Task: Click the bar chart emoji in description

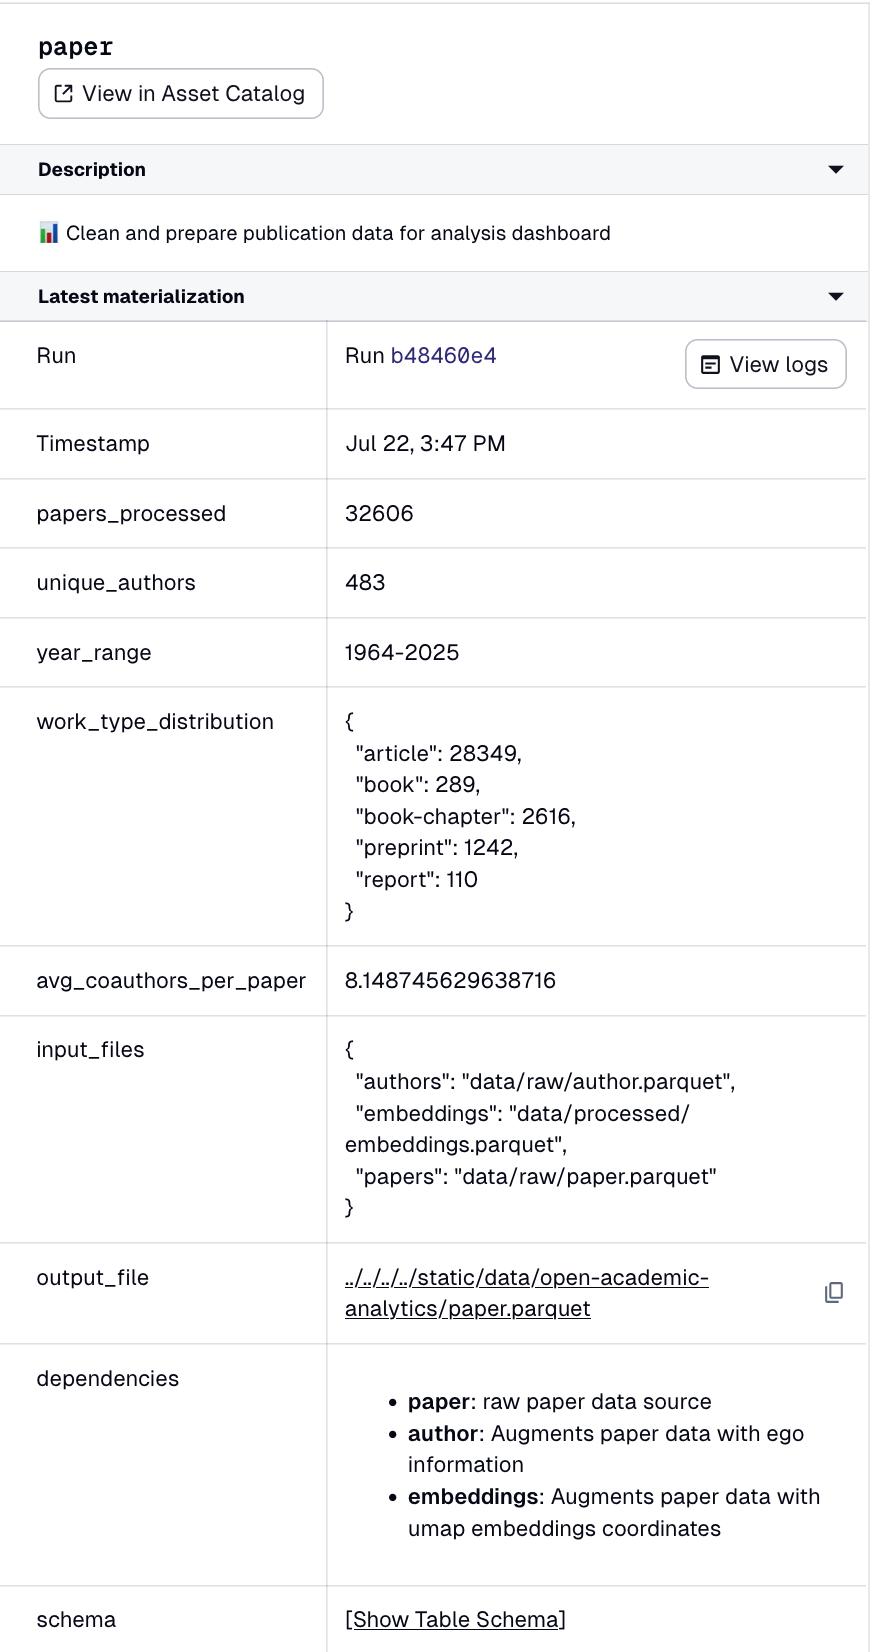Action: click(x=49, y=233)
